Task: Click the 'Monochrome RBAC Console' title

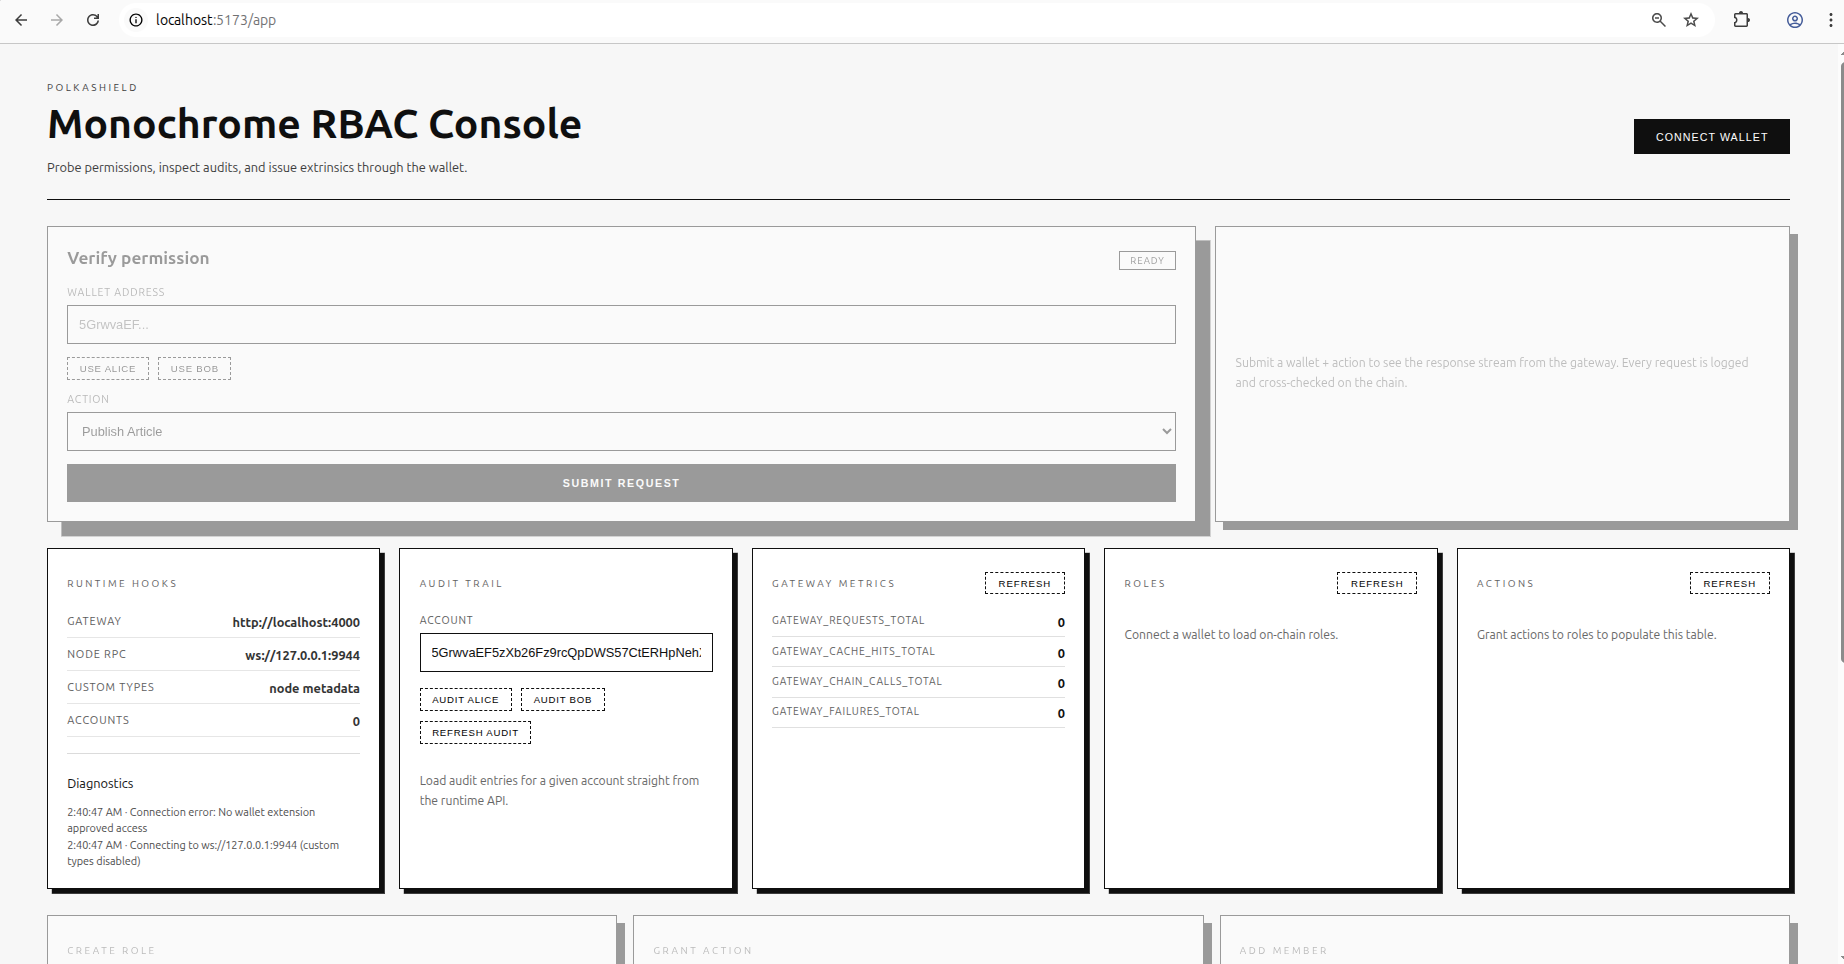Action: [314, 124]
